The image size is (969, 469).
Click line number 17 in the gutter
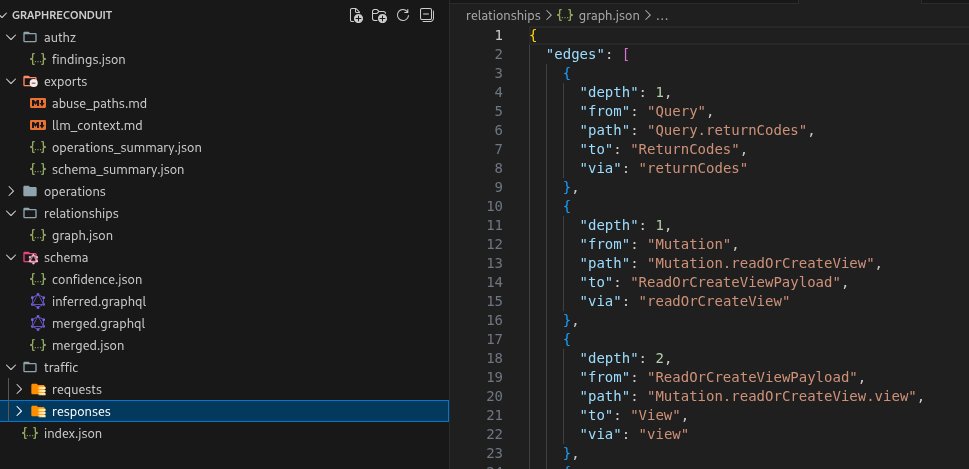tap(496, 339)
